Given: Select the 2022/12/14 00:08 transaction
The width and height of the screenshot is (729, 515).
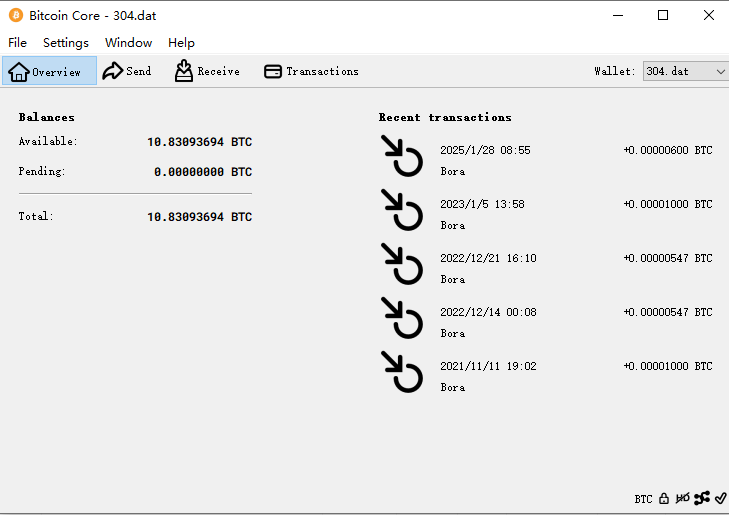Looking at the screenshot, I should [545, 322].
